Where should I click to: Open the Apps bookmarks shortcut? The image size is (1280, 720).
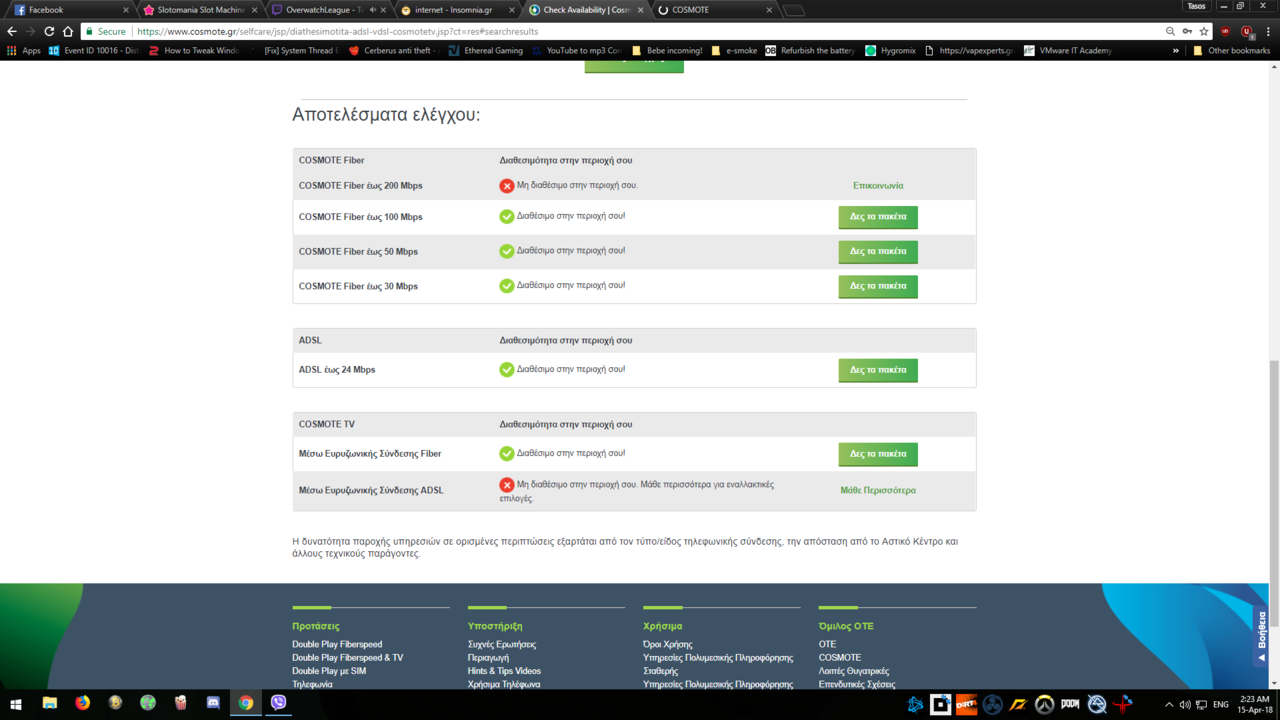point(23,50)
